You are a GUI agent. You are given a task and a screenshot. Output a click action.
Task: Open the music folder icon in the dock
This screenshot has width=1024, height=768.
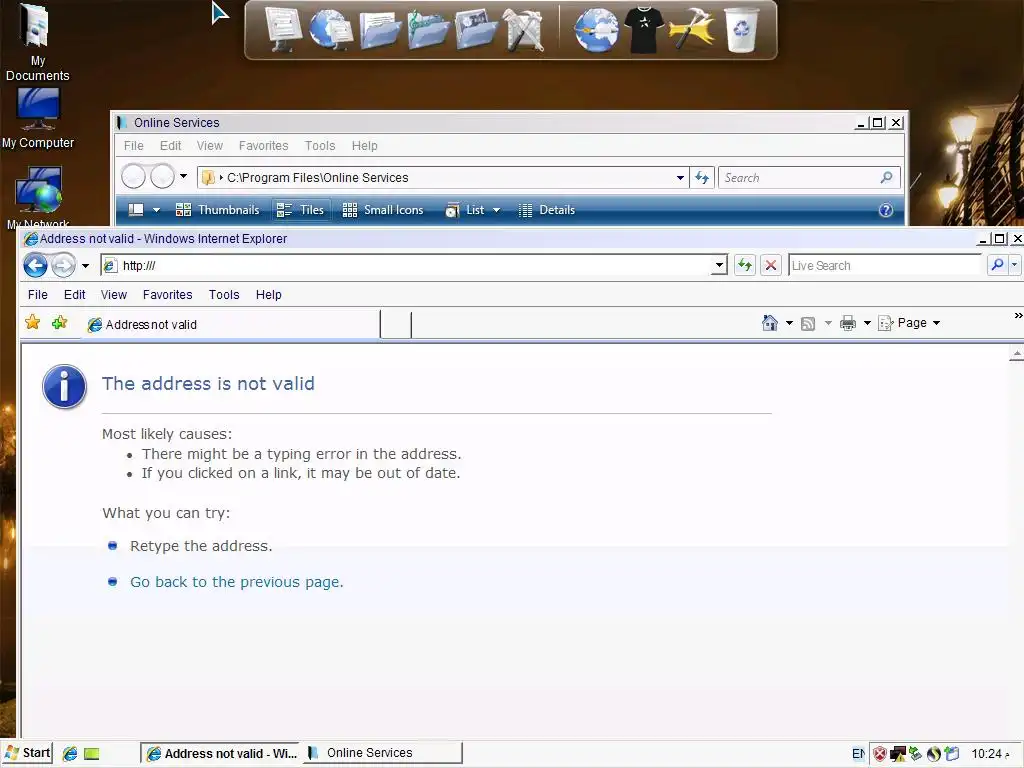tap(428, 30)
